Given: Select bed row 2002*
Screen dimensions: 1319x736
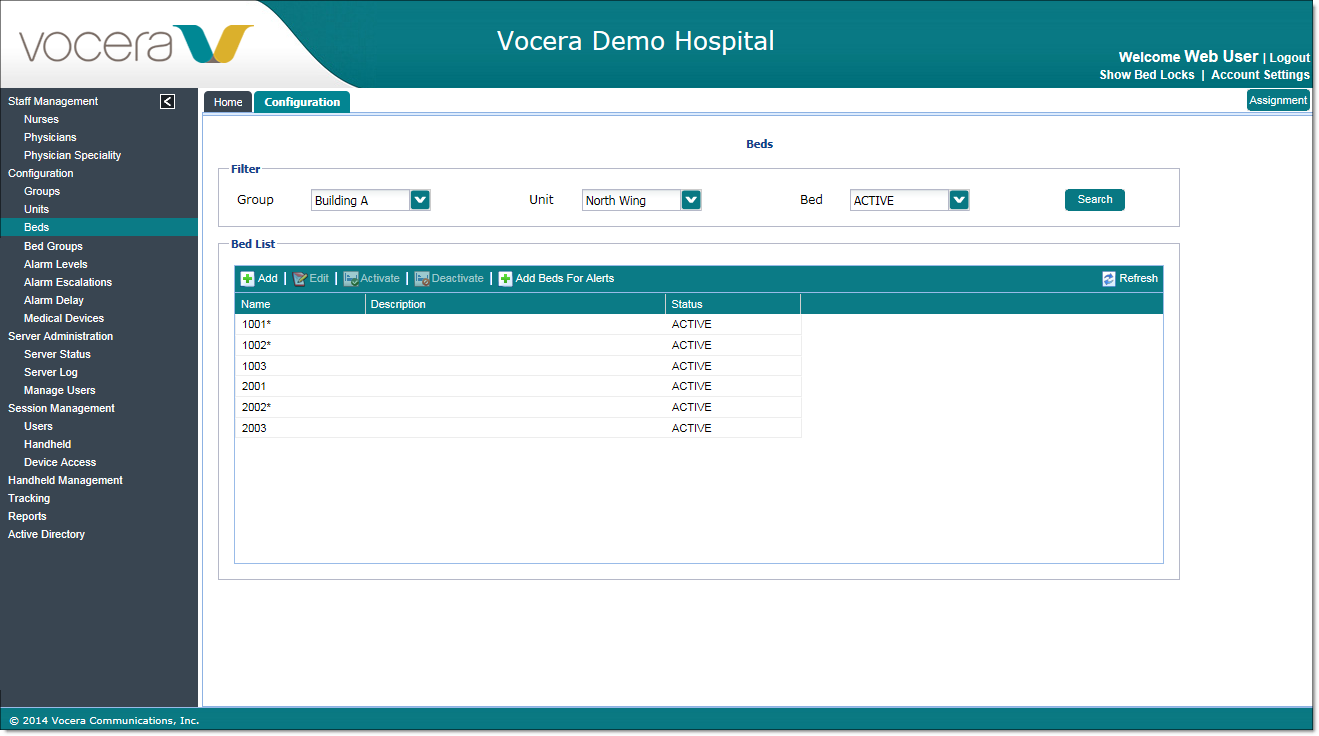Looking at the screenshot, I should tap(518, 407).
